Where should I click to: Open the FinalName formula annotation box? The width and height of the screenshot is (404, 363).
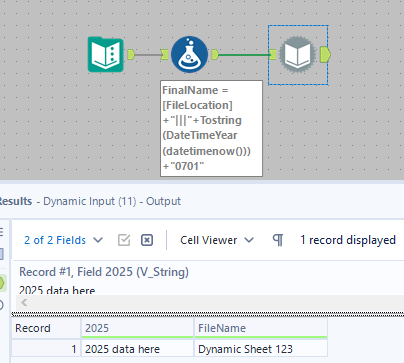(x=211, y=128)
